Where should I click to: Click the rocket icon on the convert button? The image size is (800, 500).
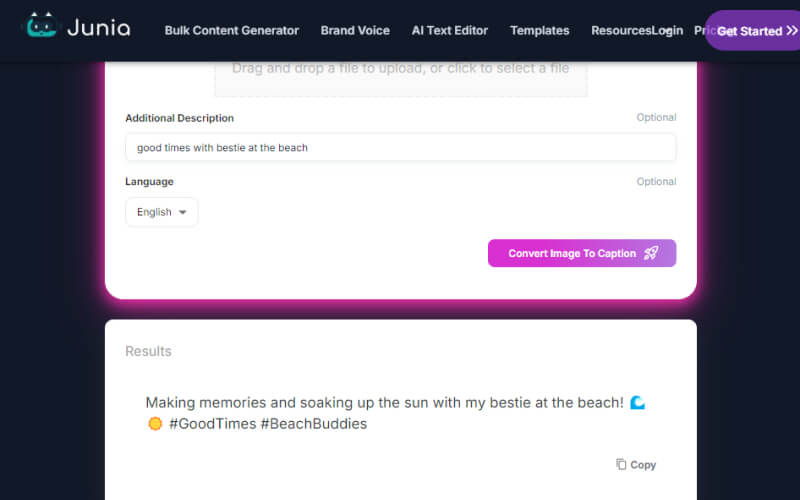(651, 253)
